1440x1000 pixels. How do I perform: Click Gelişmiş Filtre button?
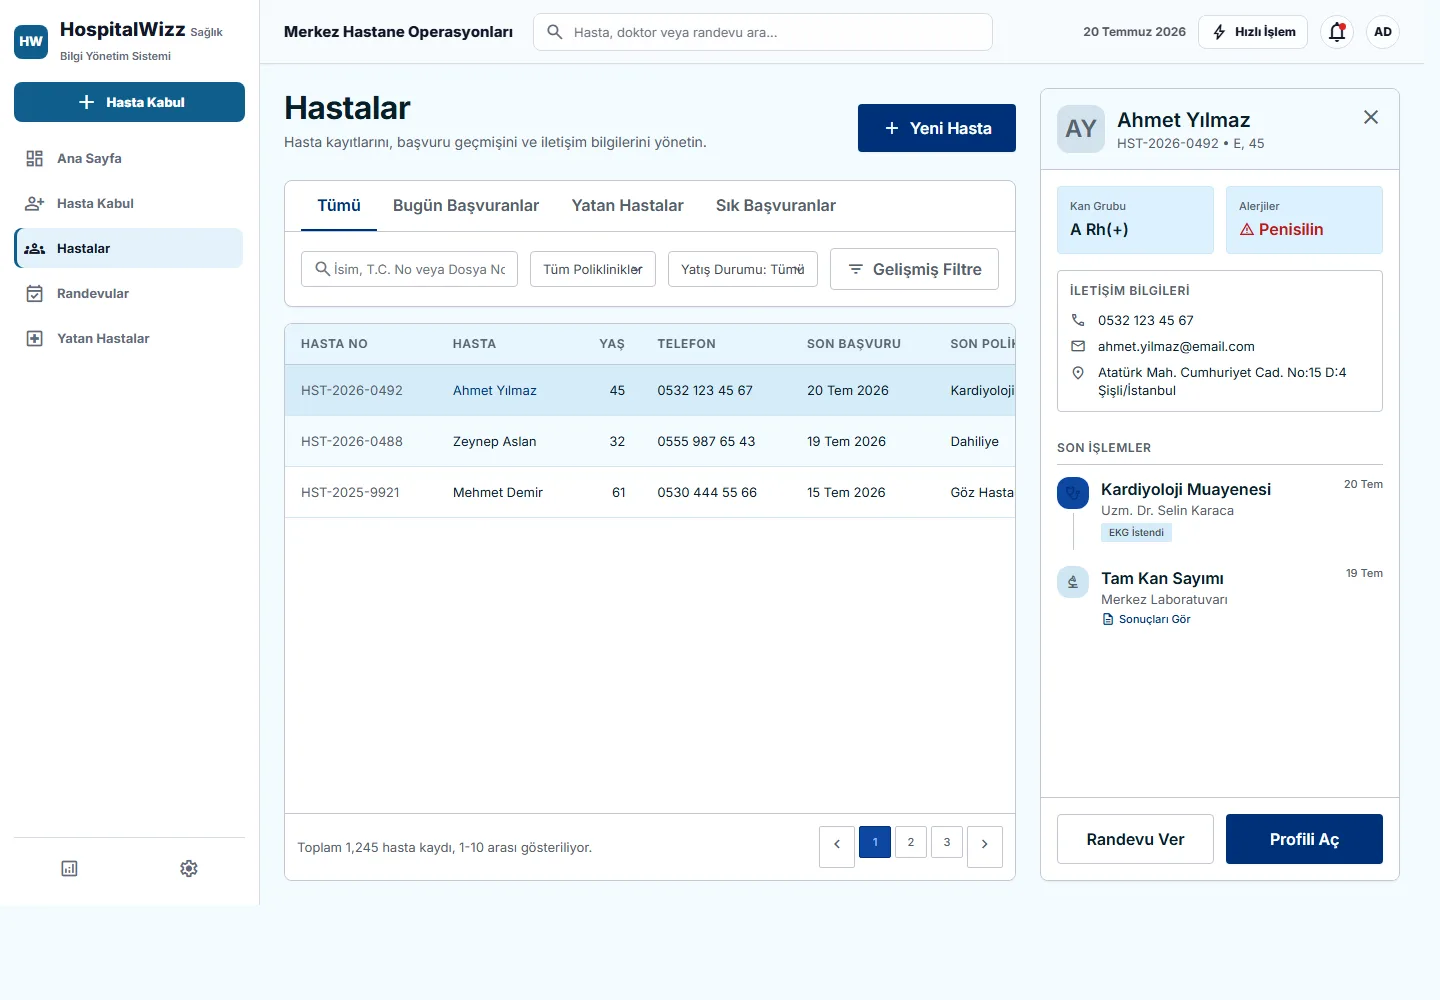point(914,269)
